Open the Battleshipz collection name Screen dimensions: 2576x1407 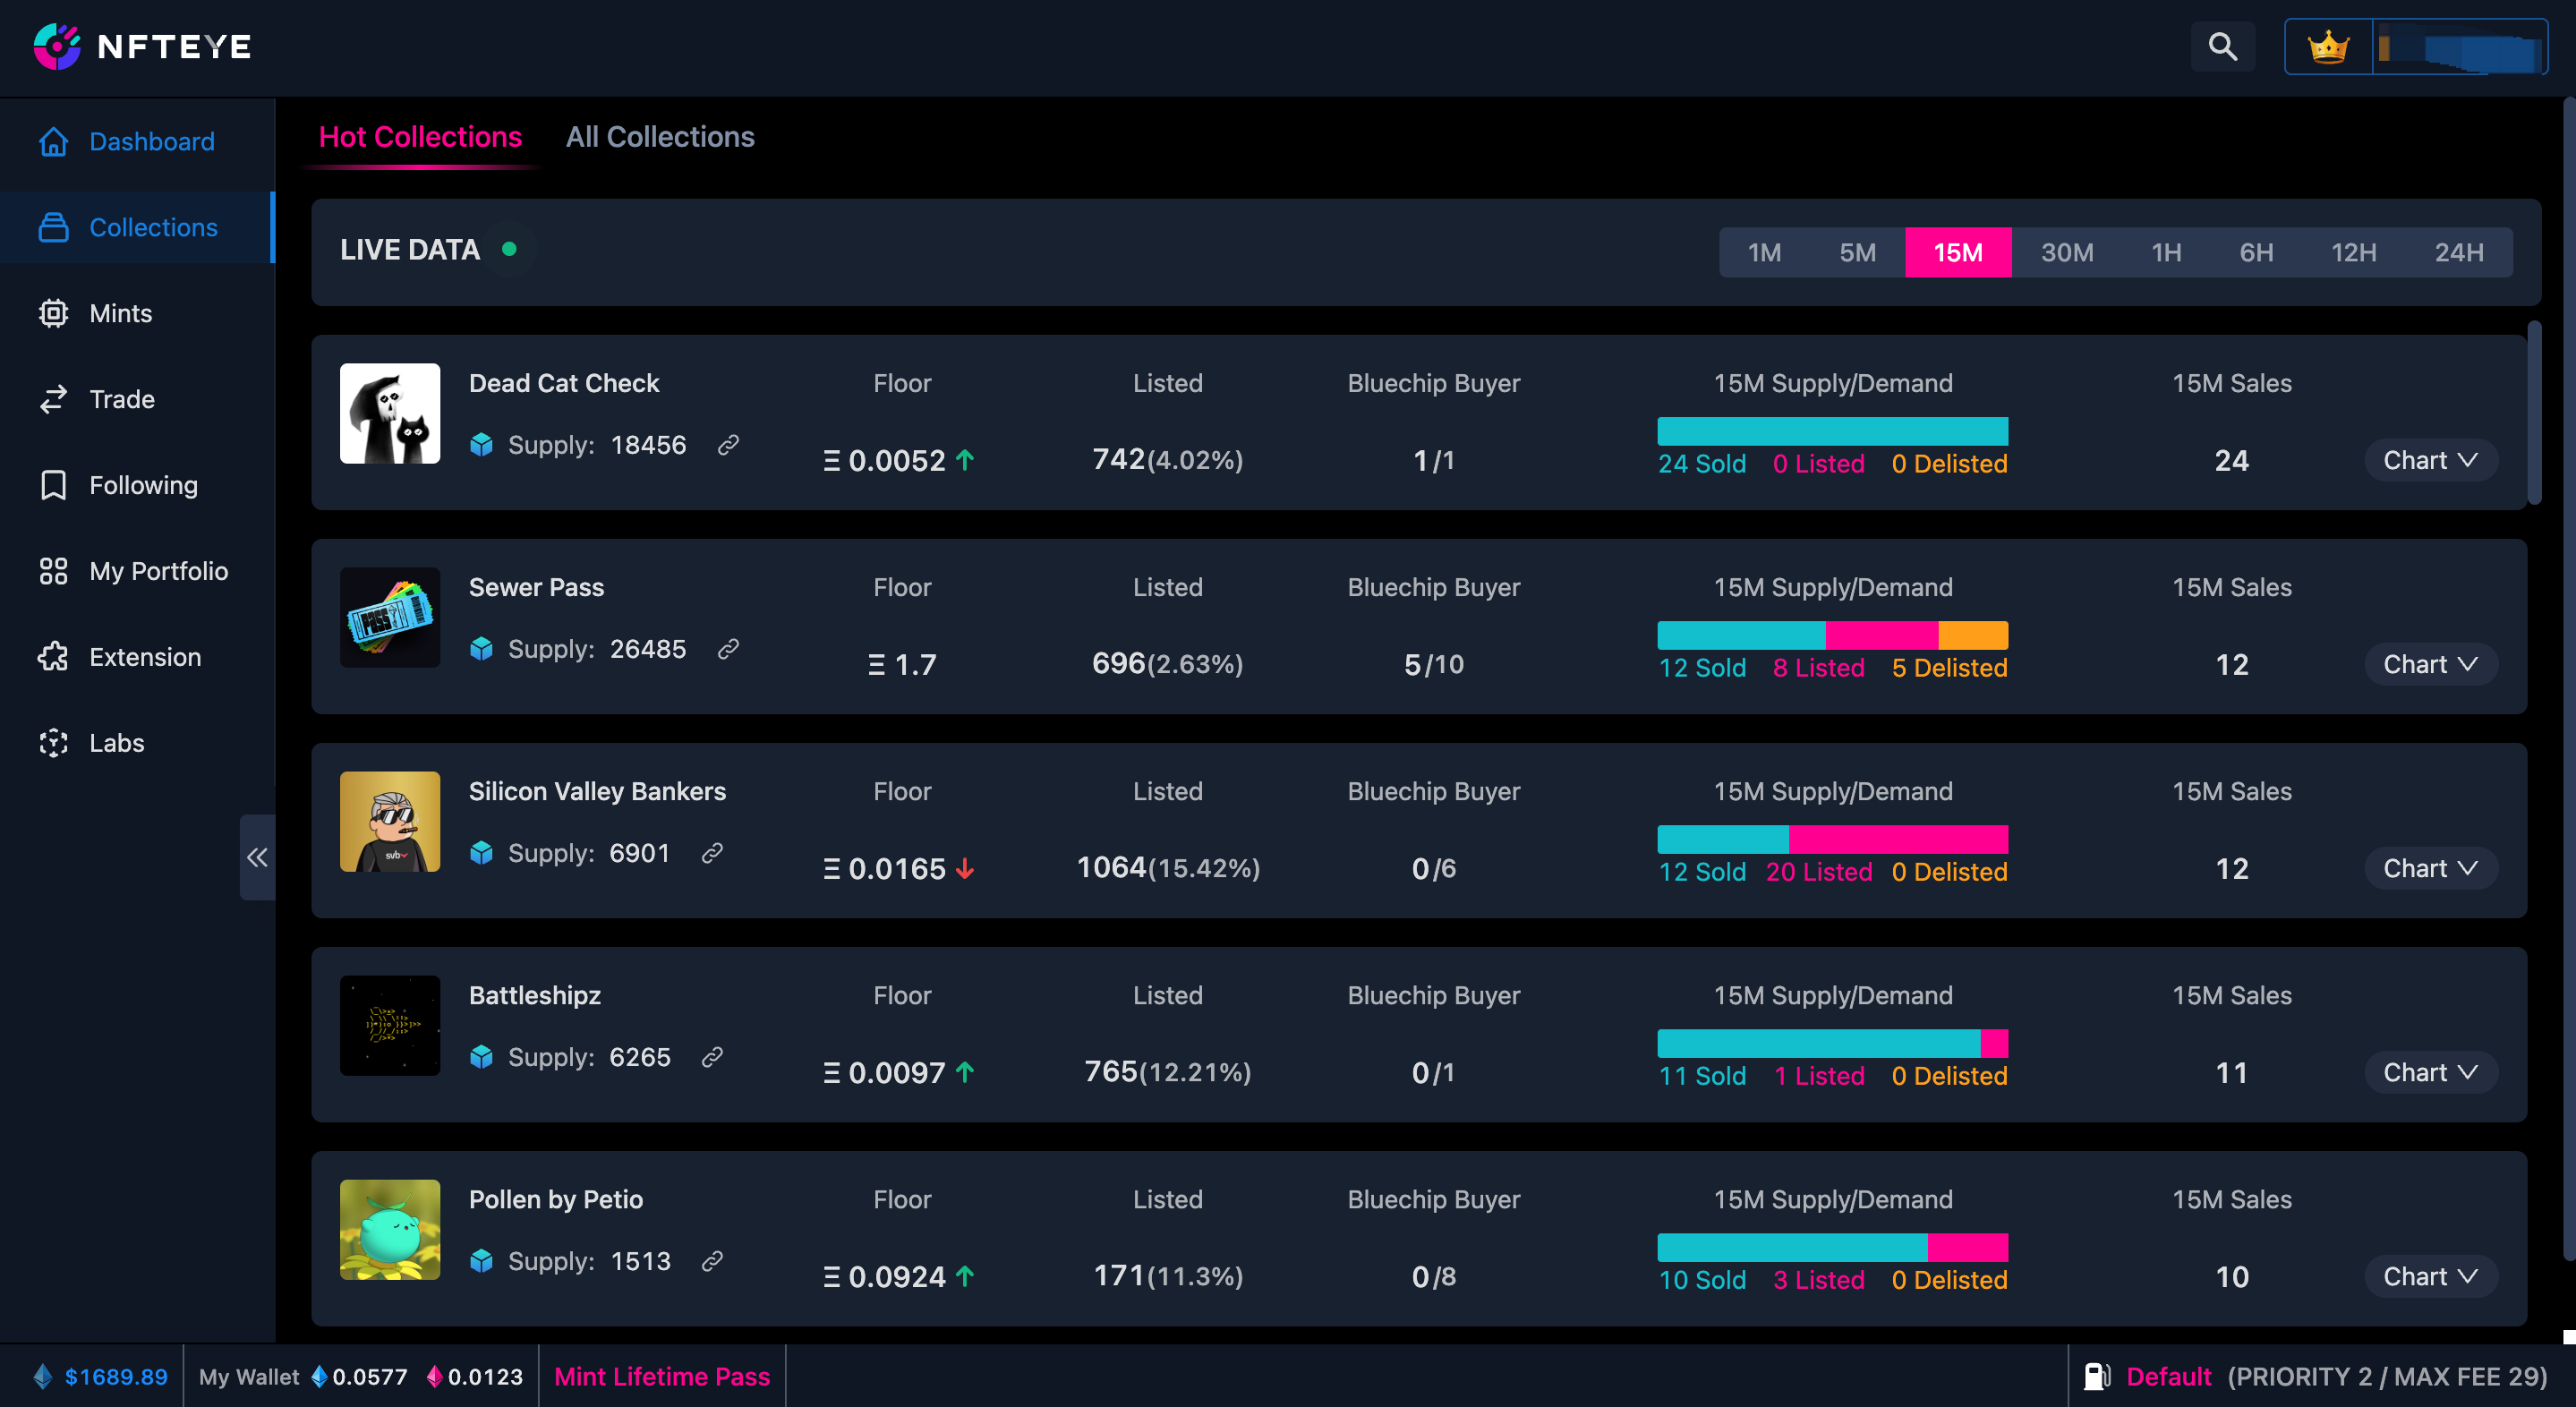[534, 995]
